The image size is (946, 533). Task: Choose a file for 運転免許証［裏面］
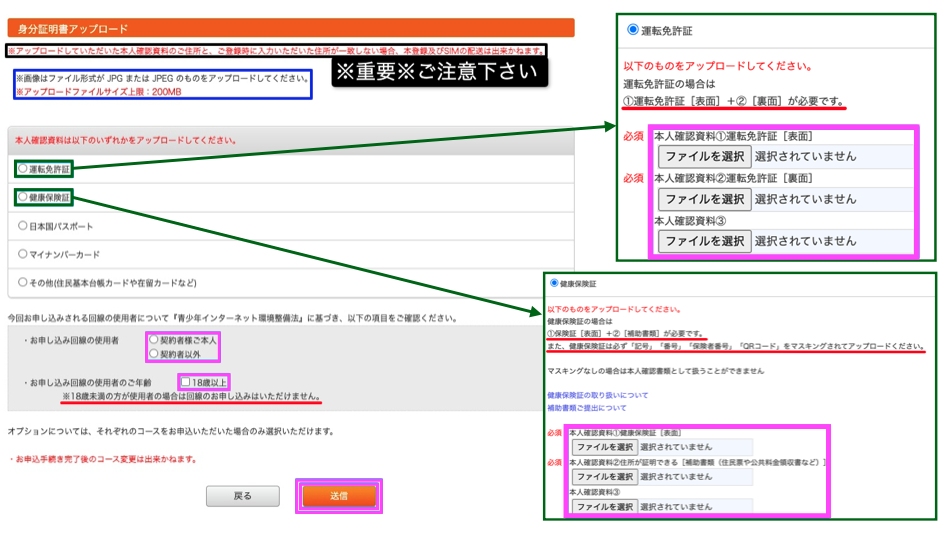(705, 199)
